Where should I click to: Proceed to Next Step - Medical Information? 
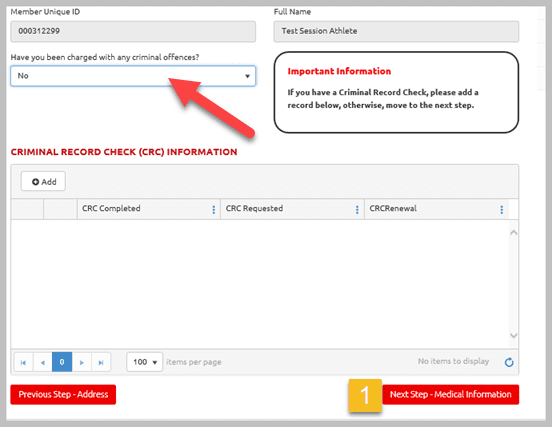451,394
